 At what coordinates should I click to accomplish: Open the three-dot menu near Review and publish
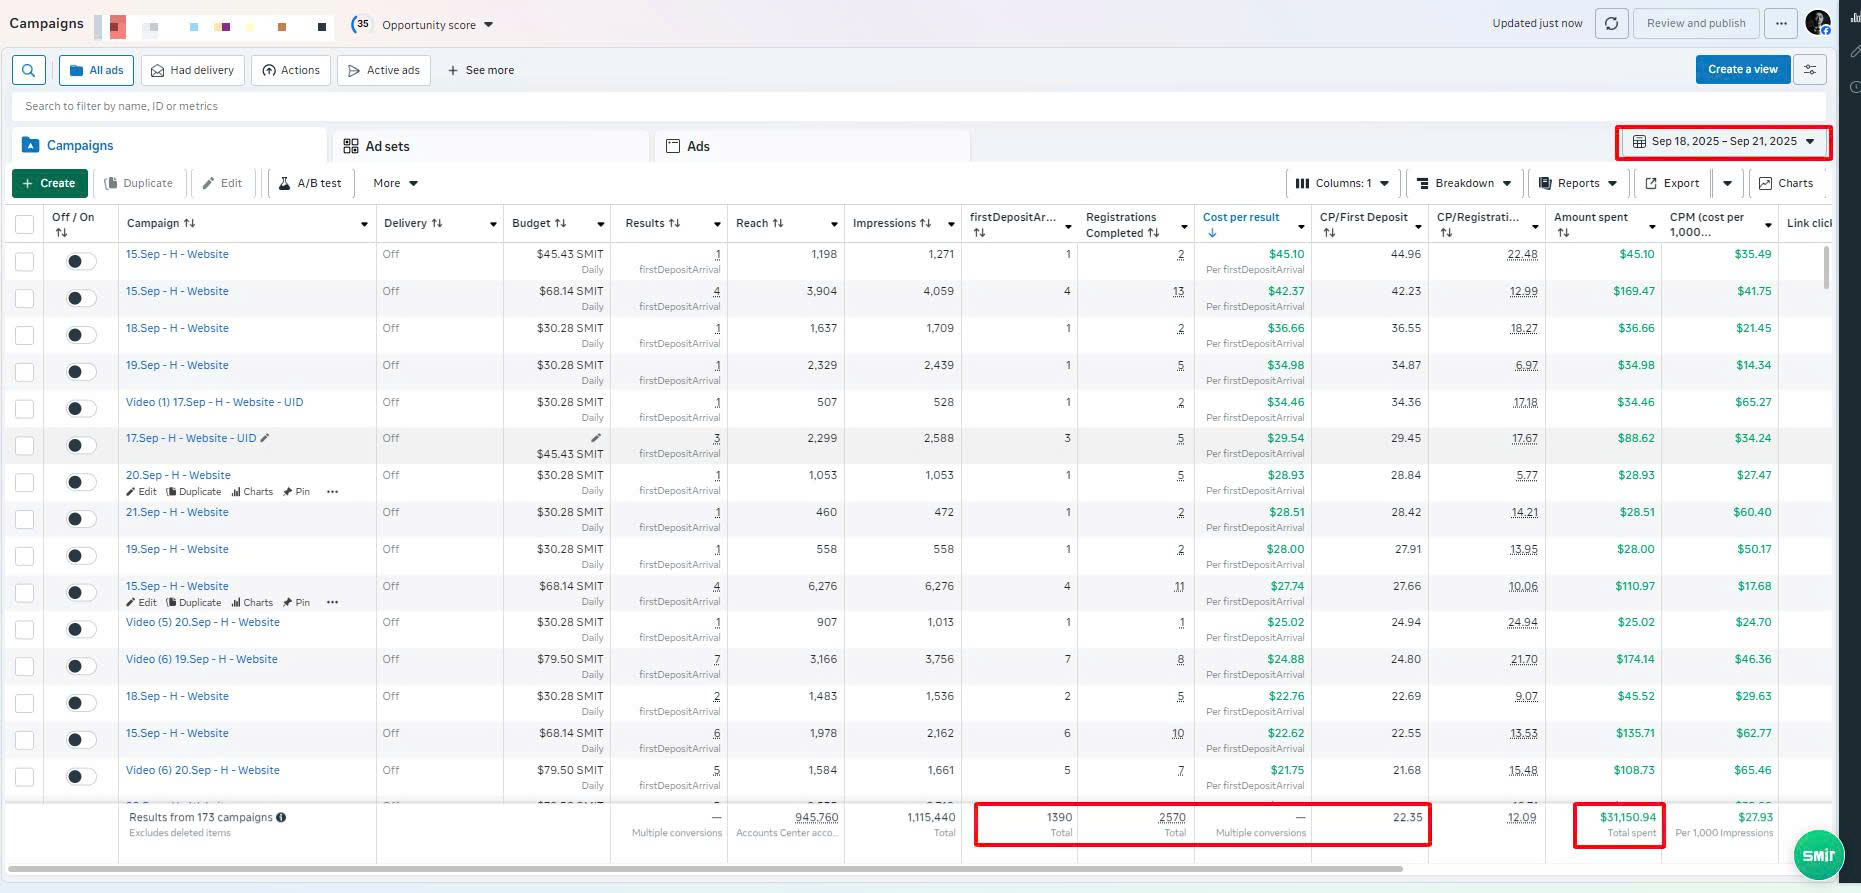coord(1781,24)
